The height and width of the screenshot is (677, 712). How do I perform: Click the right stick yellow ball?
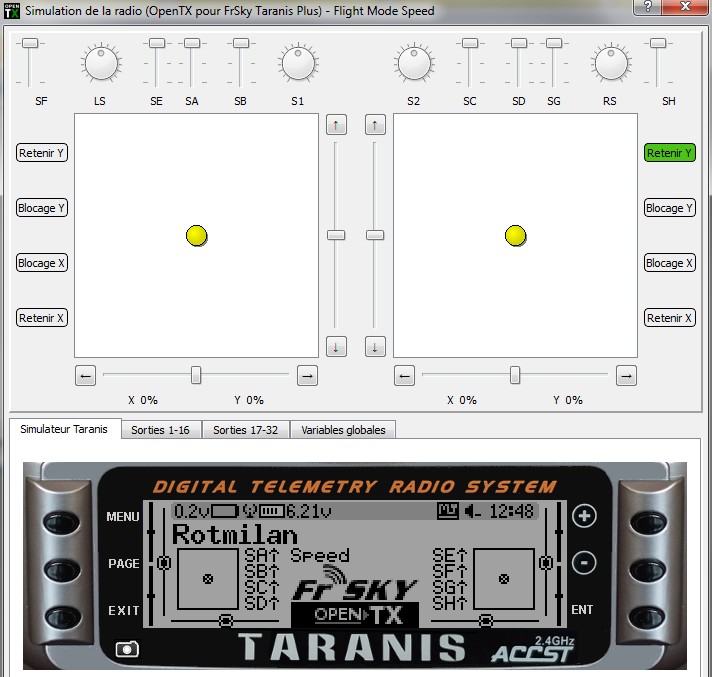coord(515,236)
